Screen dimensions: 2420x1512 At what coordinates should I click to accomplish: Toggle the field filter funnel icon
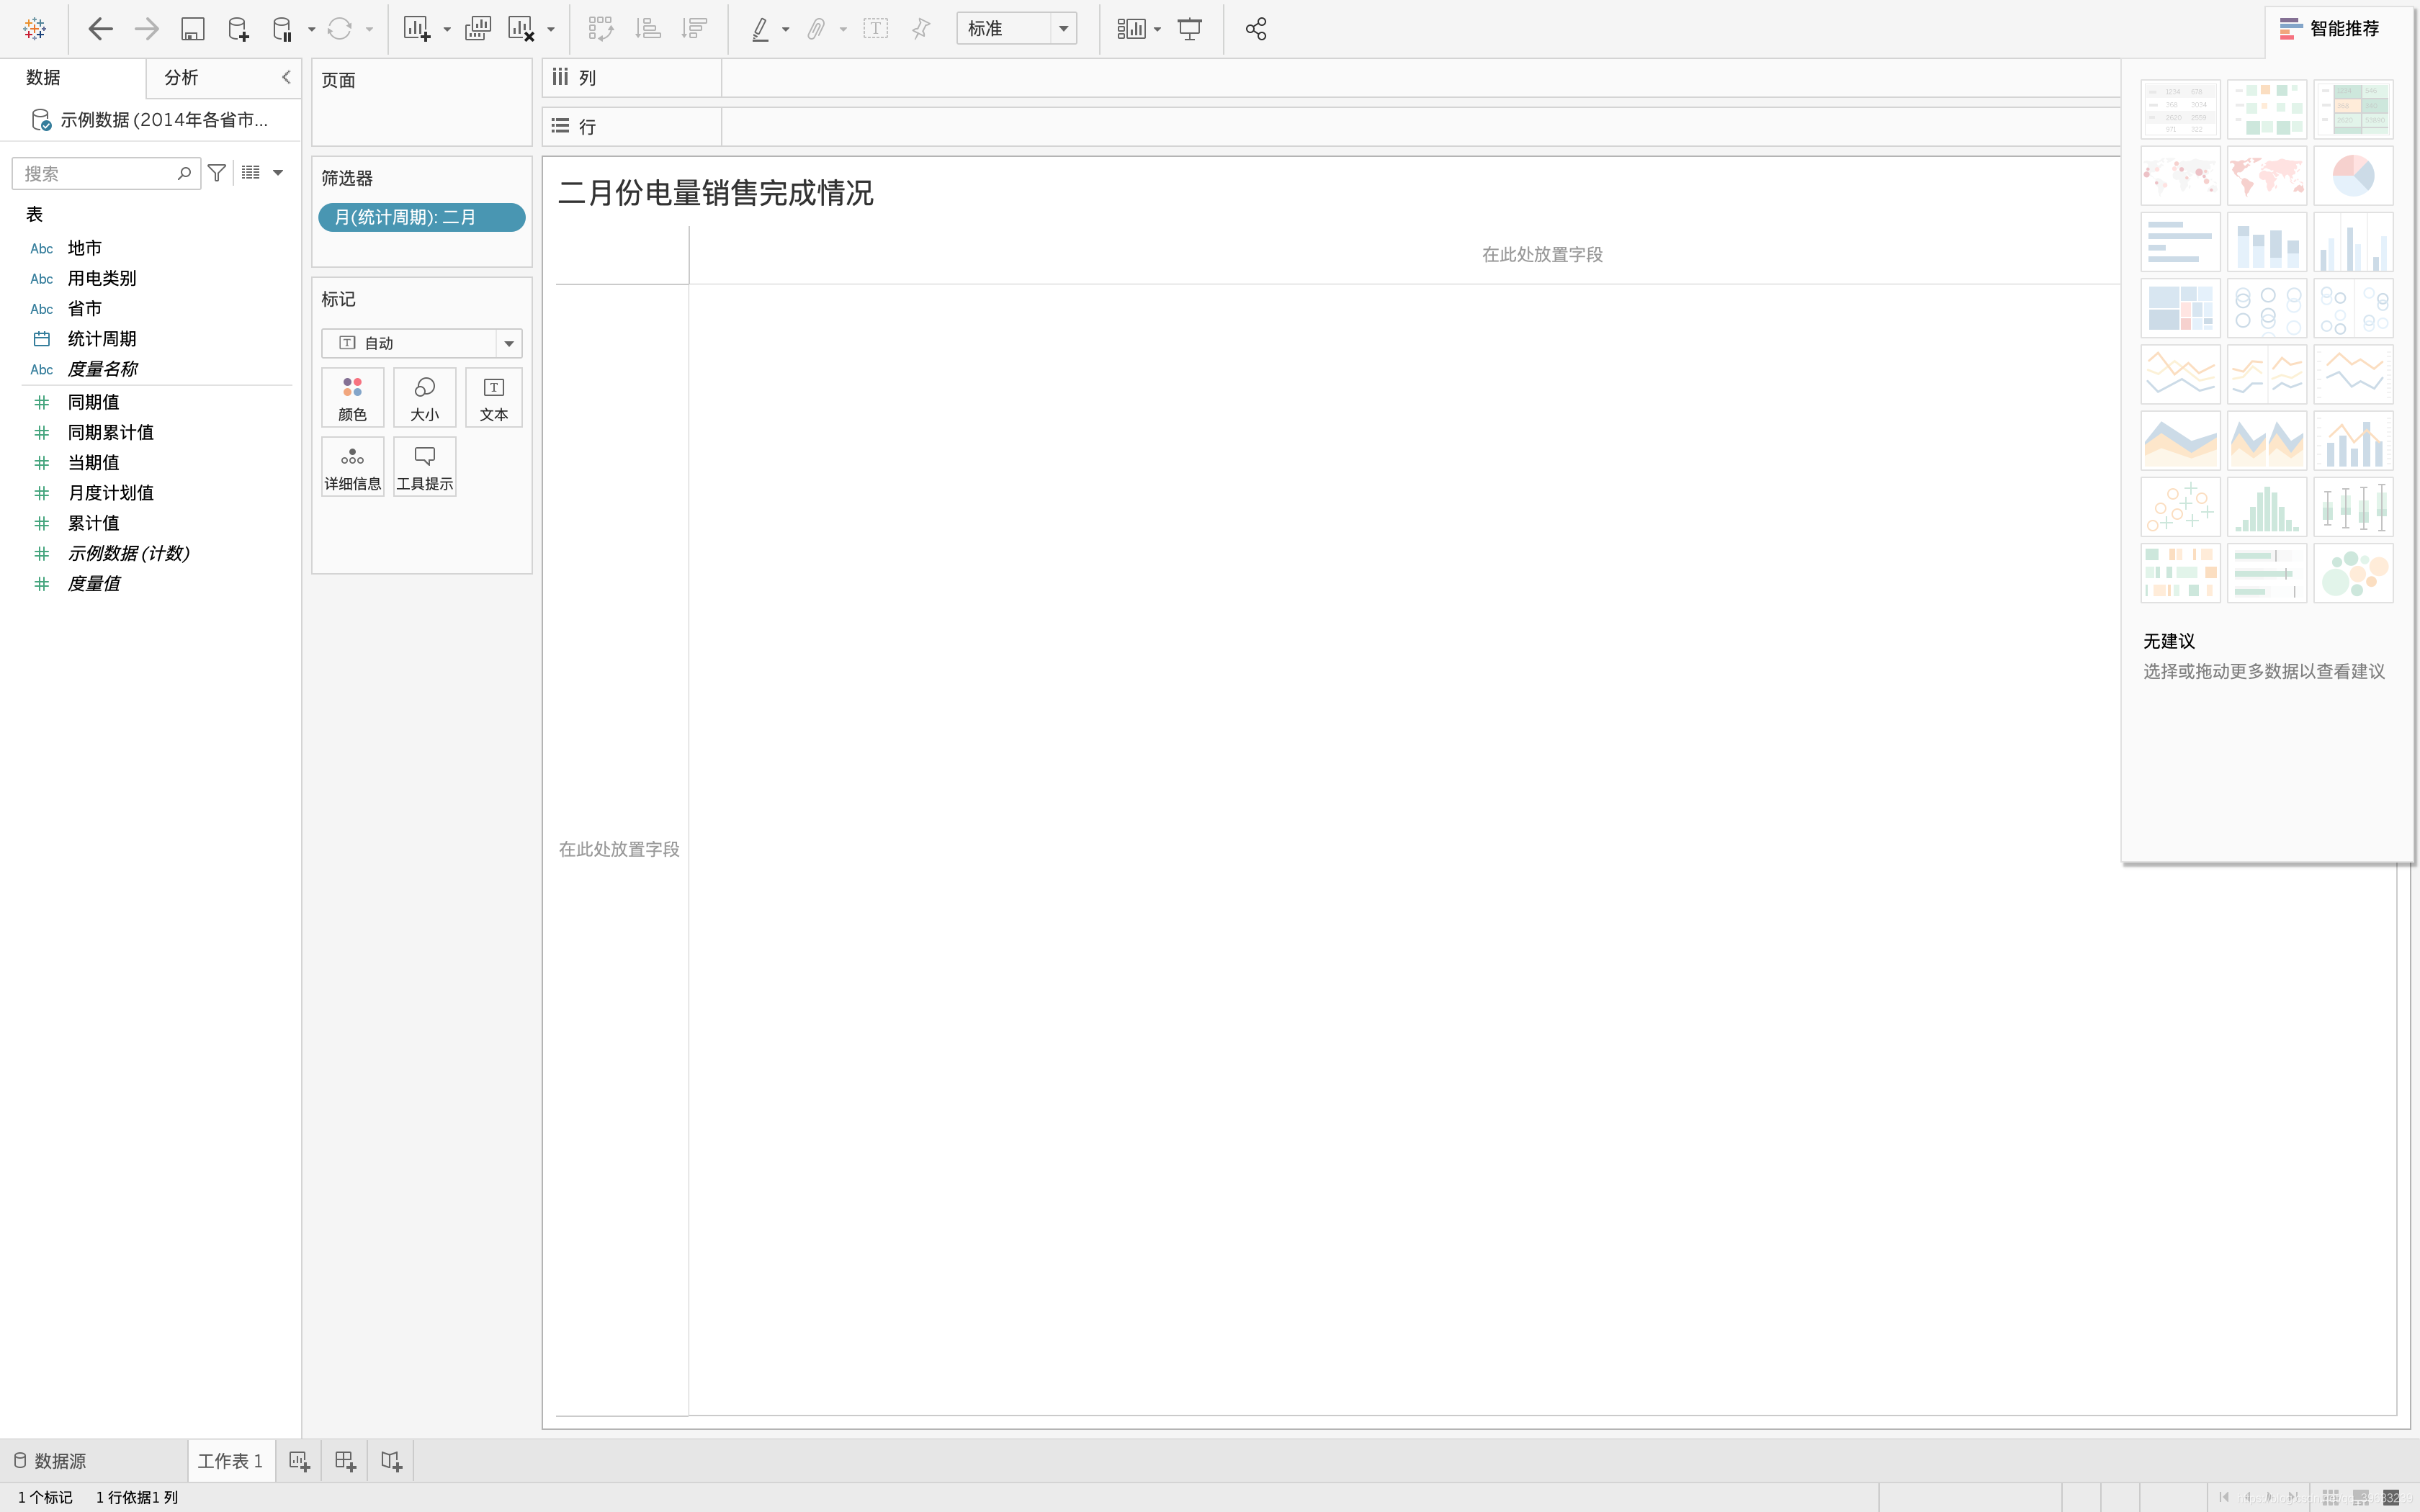(x=216, y=173)
